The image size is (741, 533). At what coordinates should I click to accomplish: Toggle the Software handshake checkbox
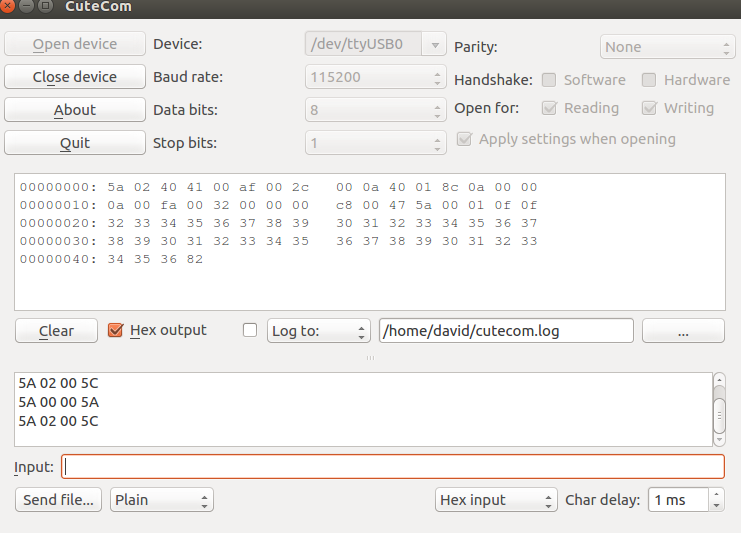pos(549,80)
